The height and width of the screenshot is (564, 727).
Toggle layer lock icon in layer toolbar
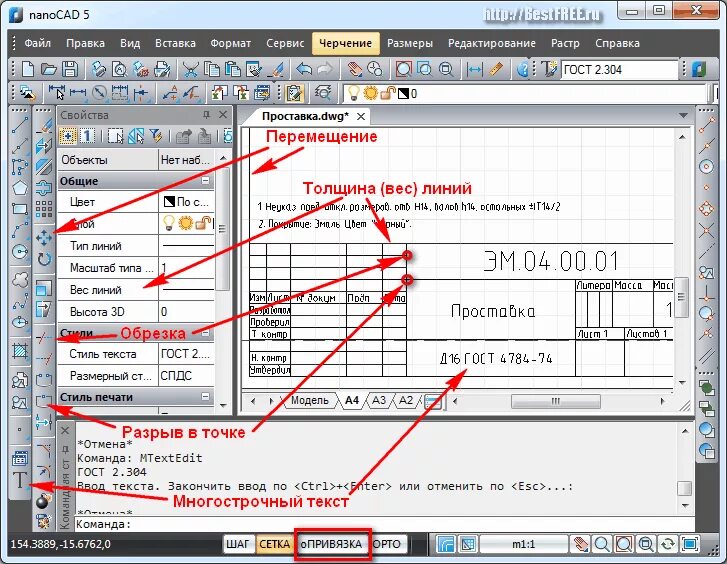pyautogui.click(x=388, y=93)
